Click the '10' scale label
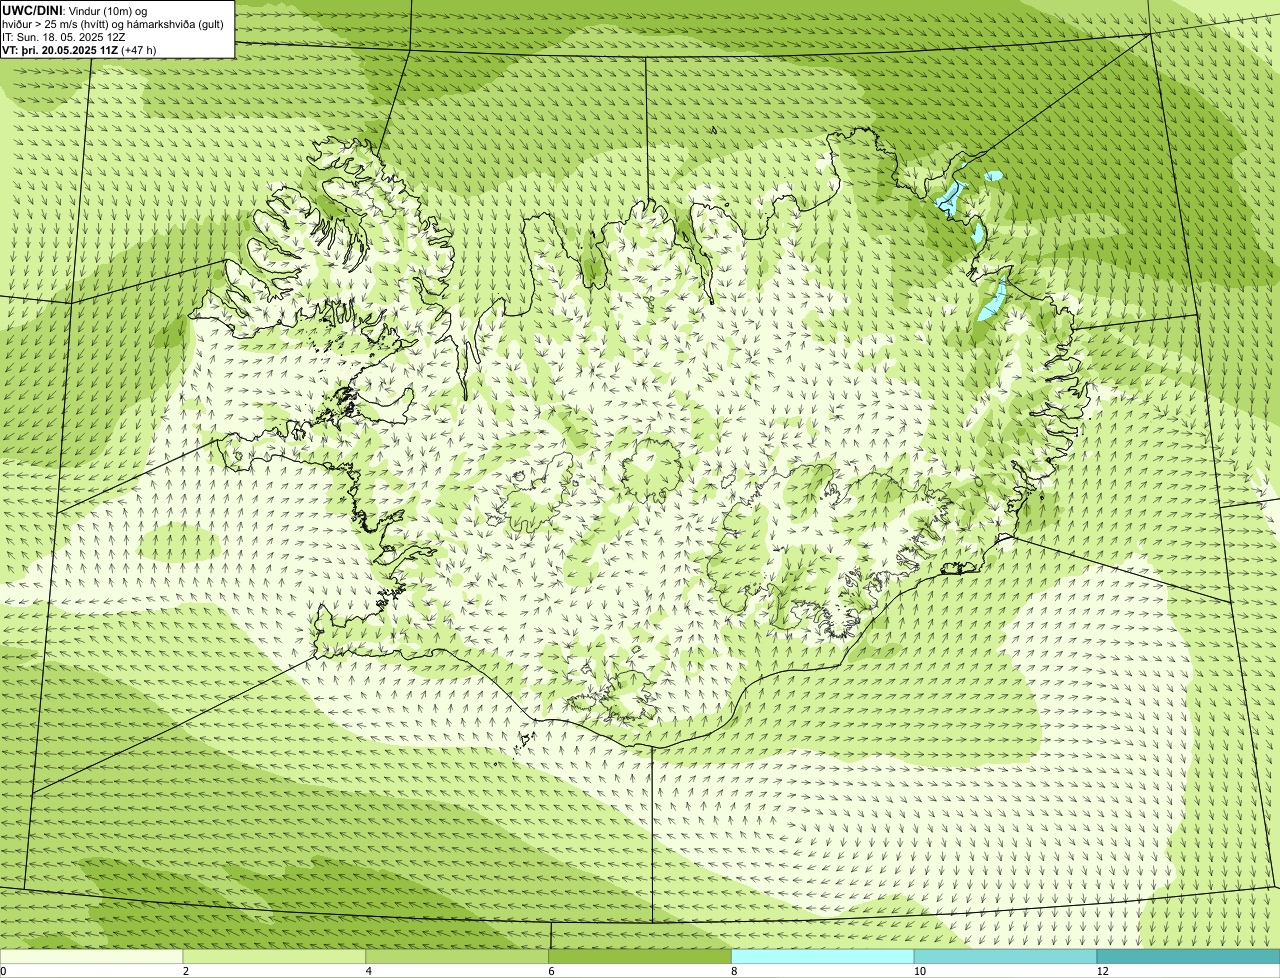Screen dimensions: 1280x978 [919, 971]
